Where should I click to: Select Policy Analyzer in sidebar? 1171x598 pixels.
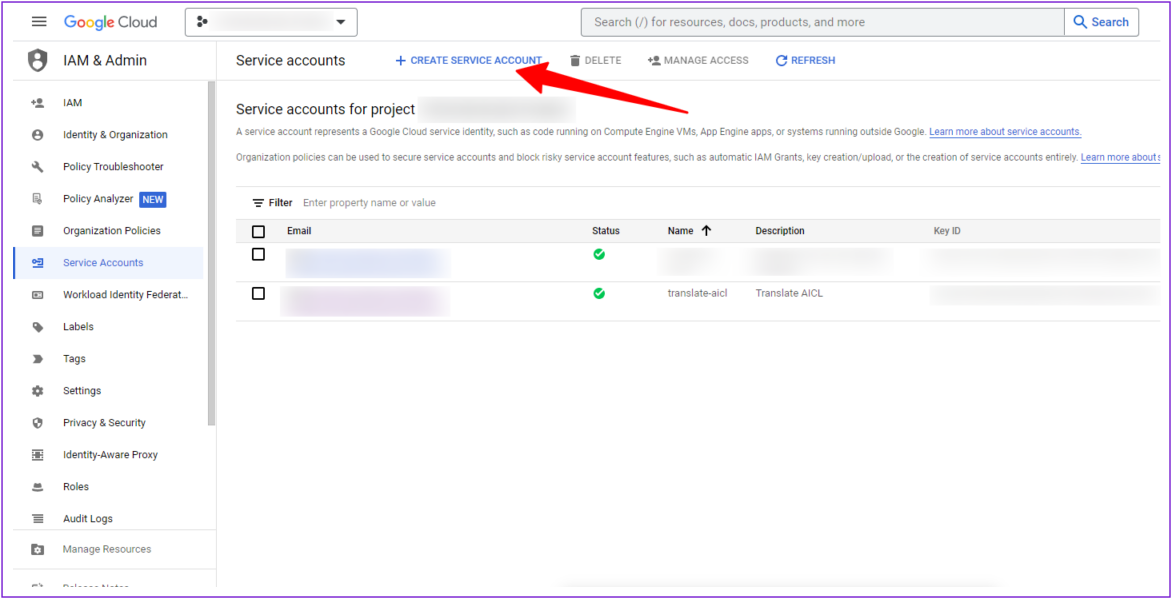click(99, 199)
